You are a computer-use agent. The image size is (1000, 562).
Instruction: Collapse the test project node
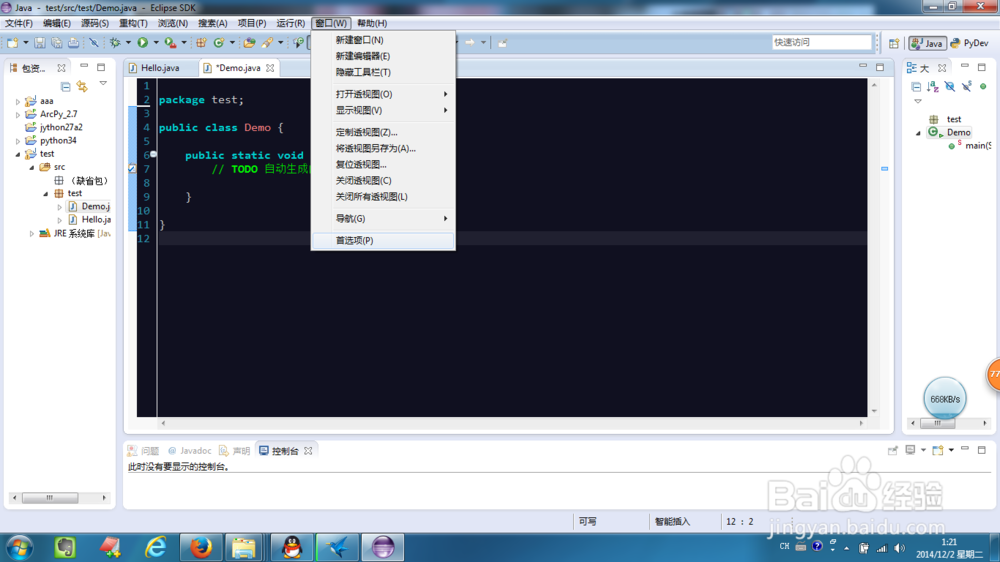tap(18, 154)
